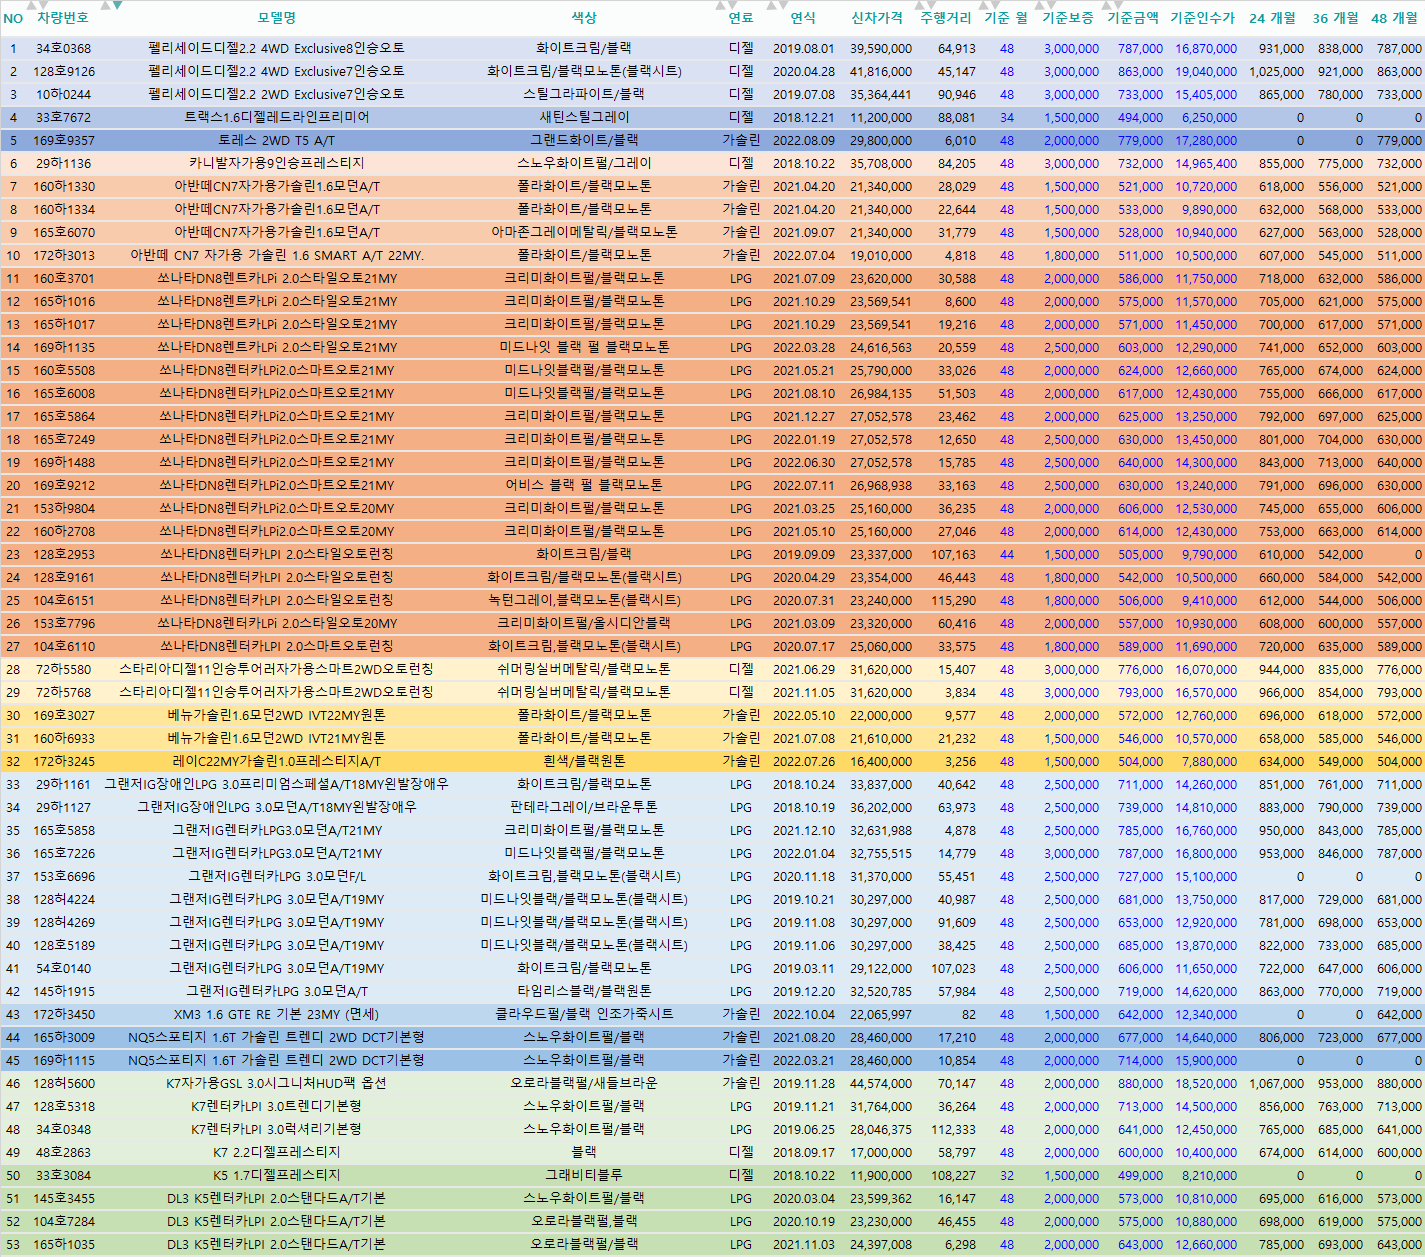Click the teal sort arrow beside 모델명 header

click(117, 5)
